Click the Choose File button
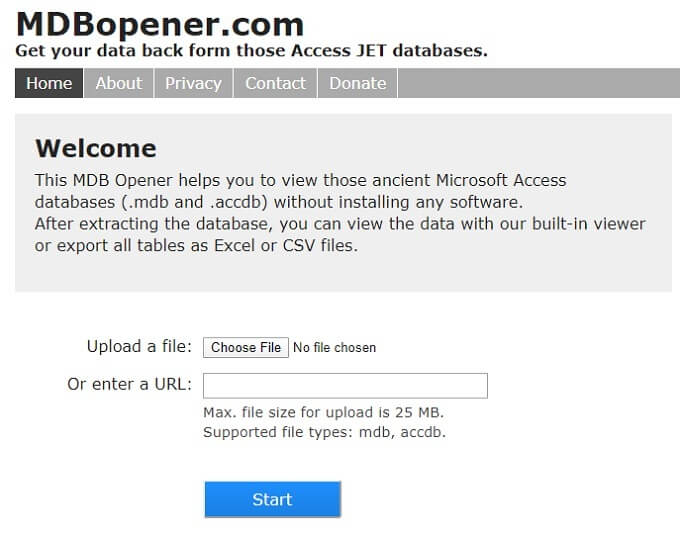 (246, 347)
